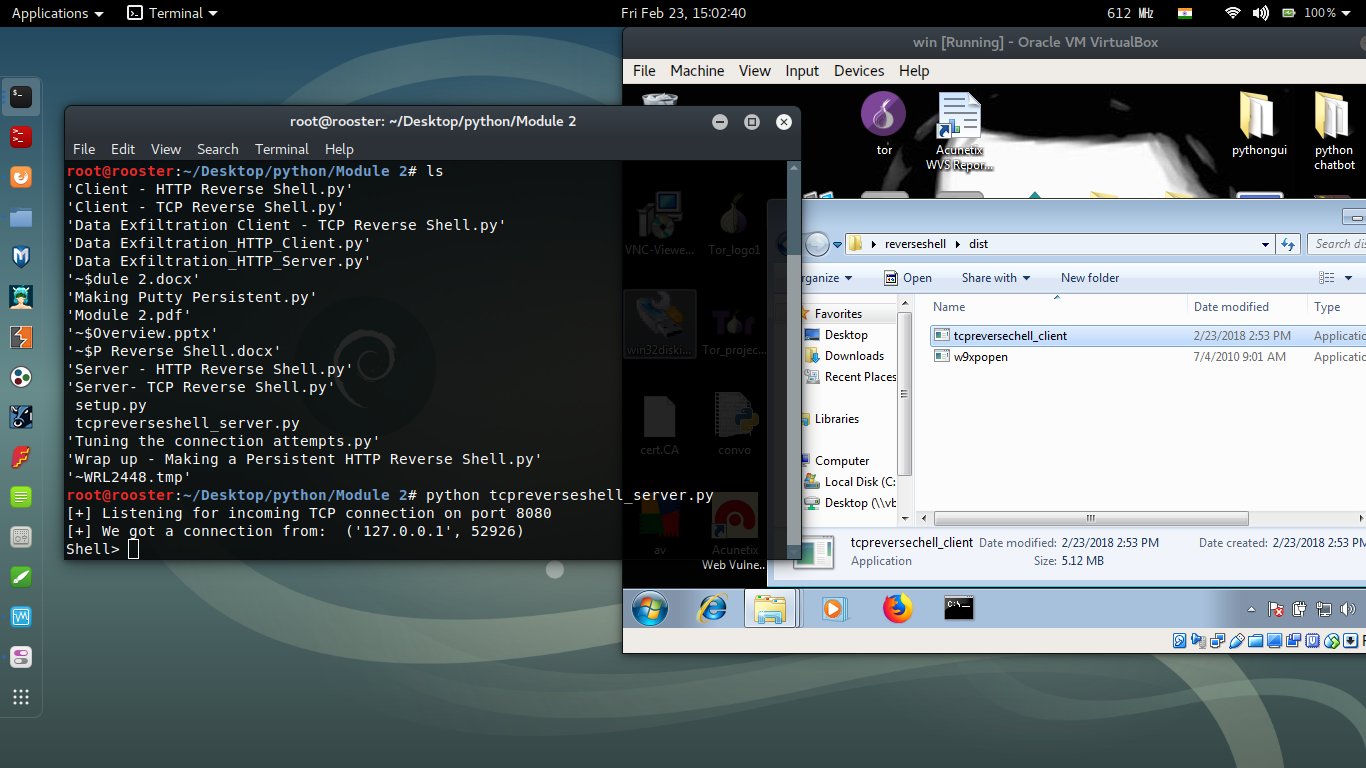Show hidden tray icons via the up arrow
This screenshot has width=1366, height=768.
click(1251, 609)
